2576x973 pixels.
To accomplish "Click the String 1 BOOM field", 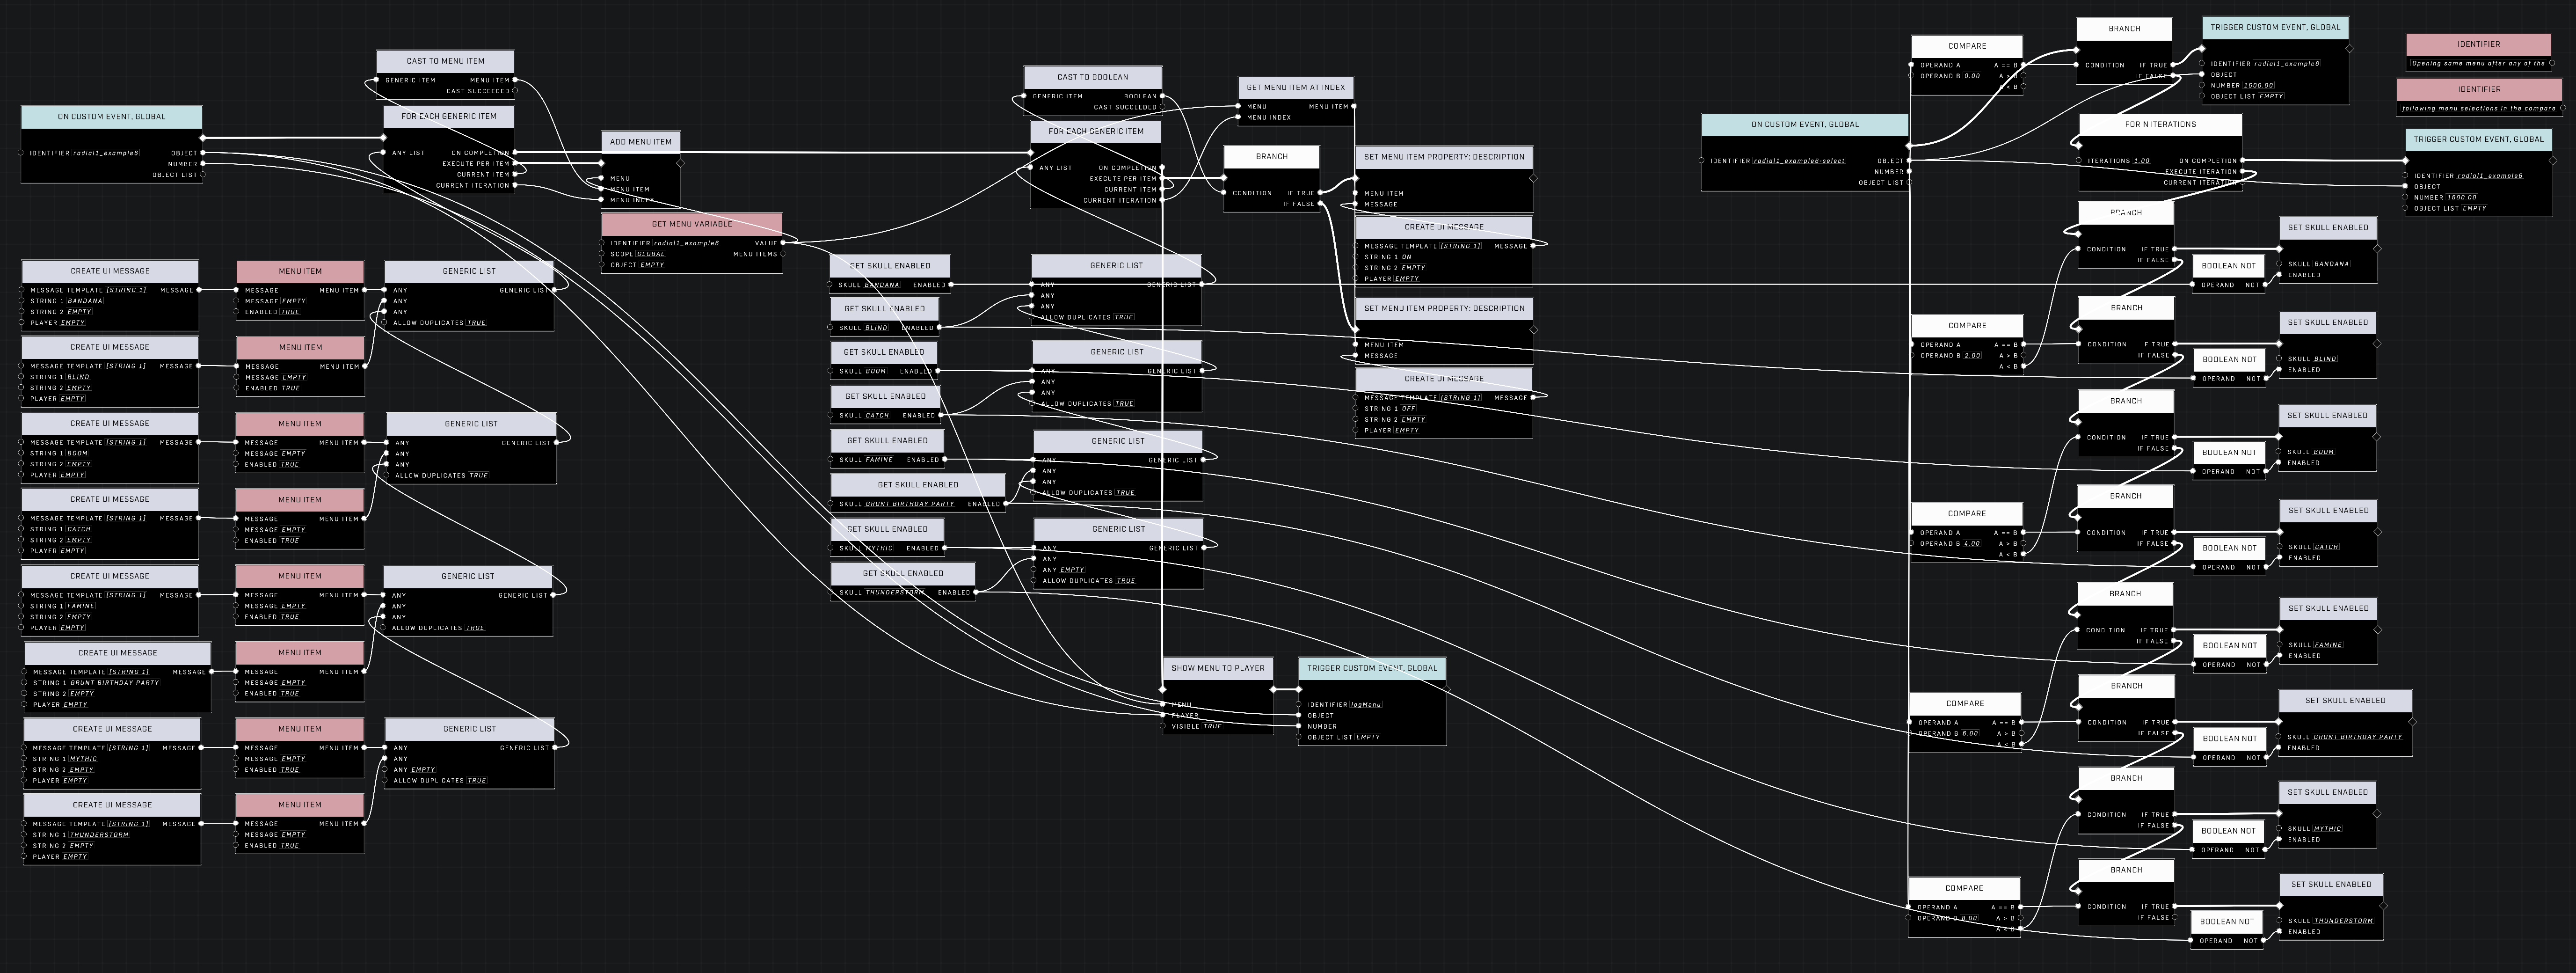I will (78, 453).
